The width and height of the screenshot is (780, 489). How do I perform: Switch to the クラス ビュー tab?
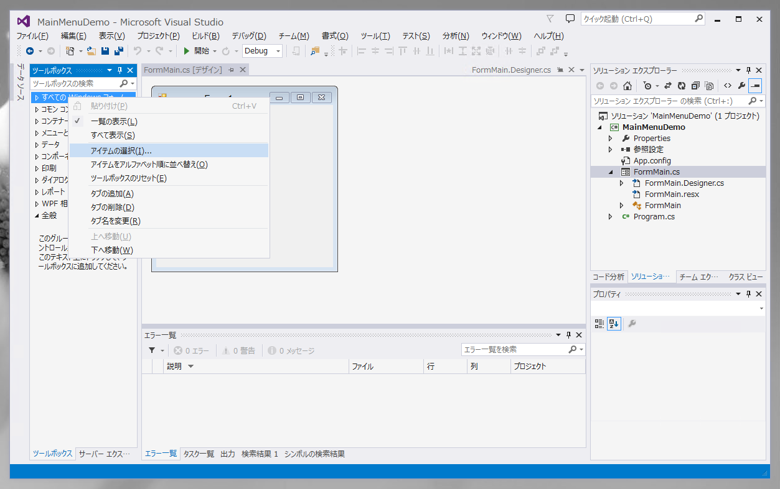click(745, 277)
